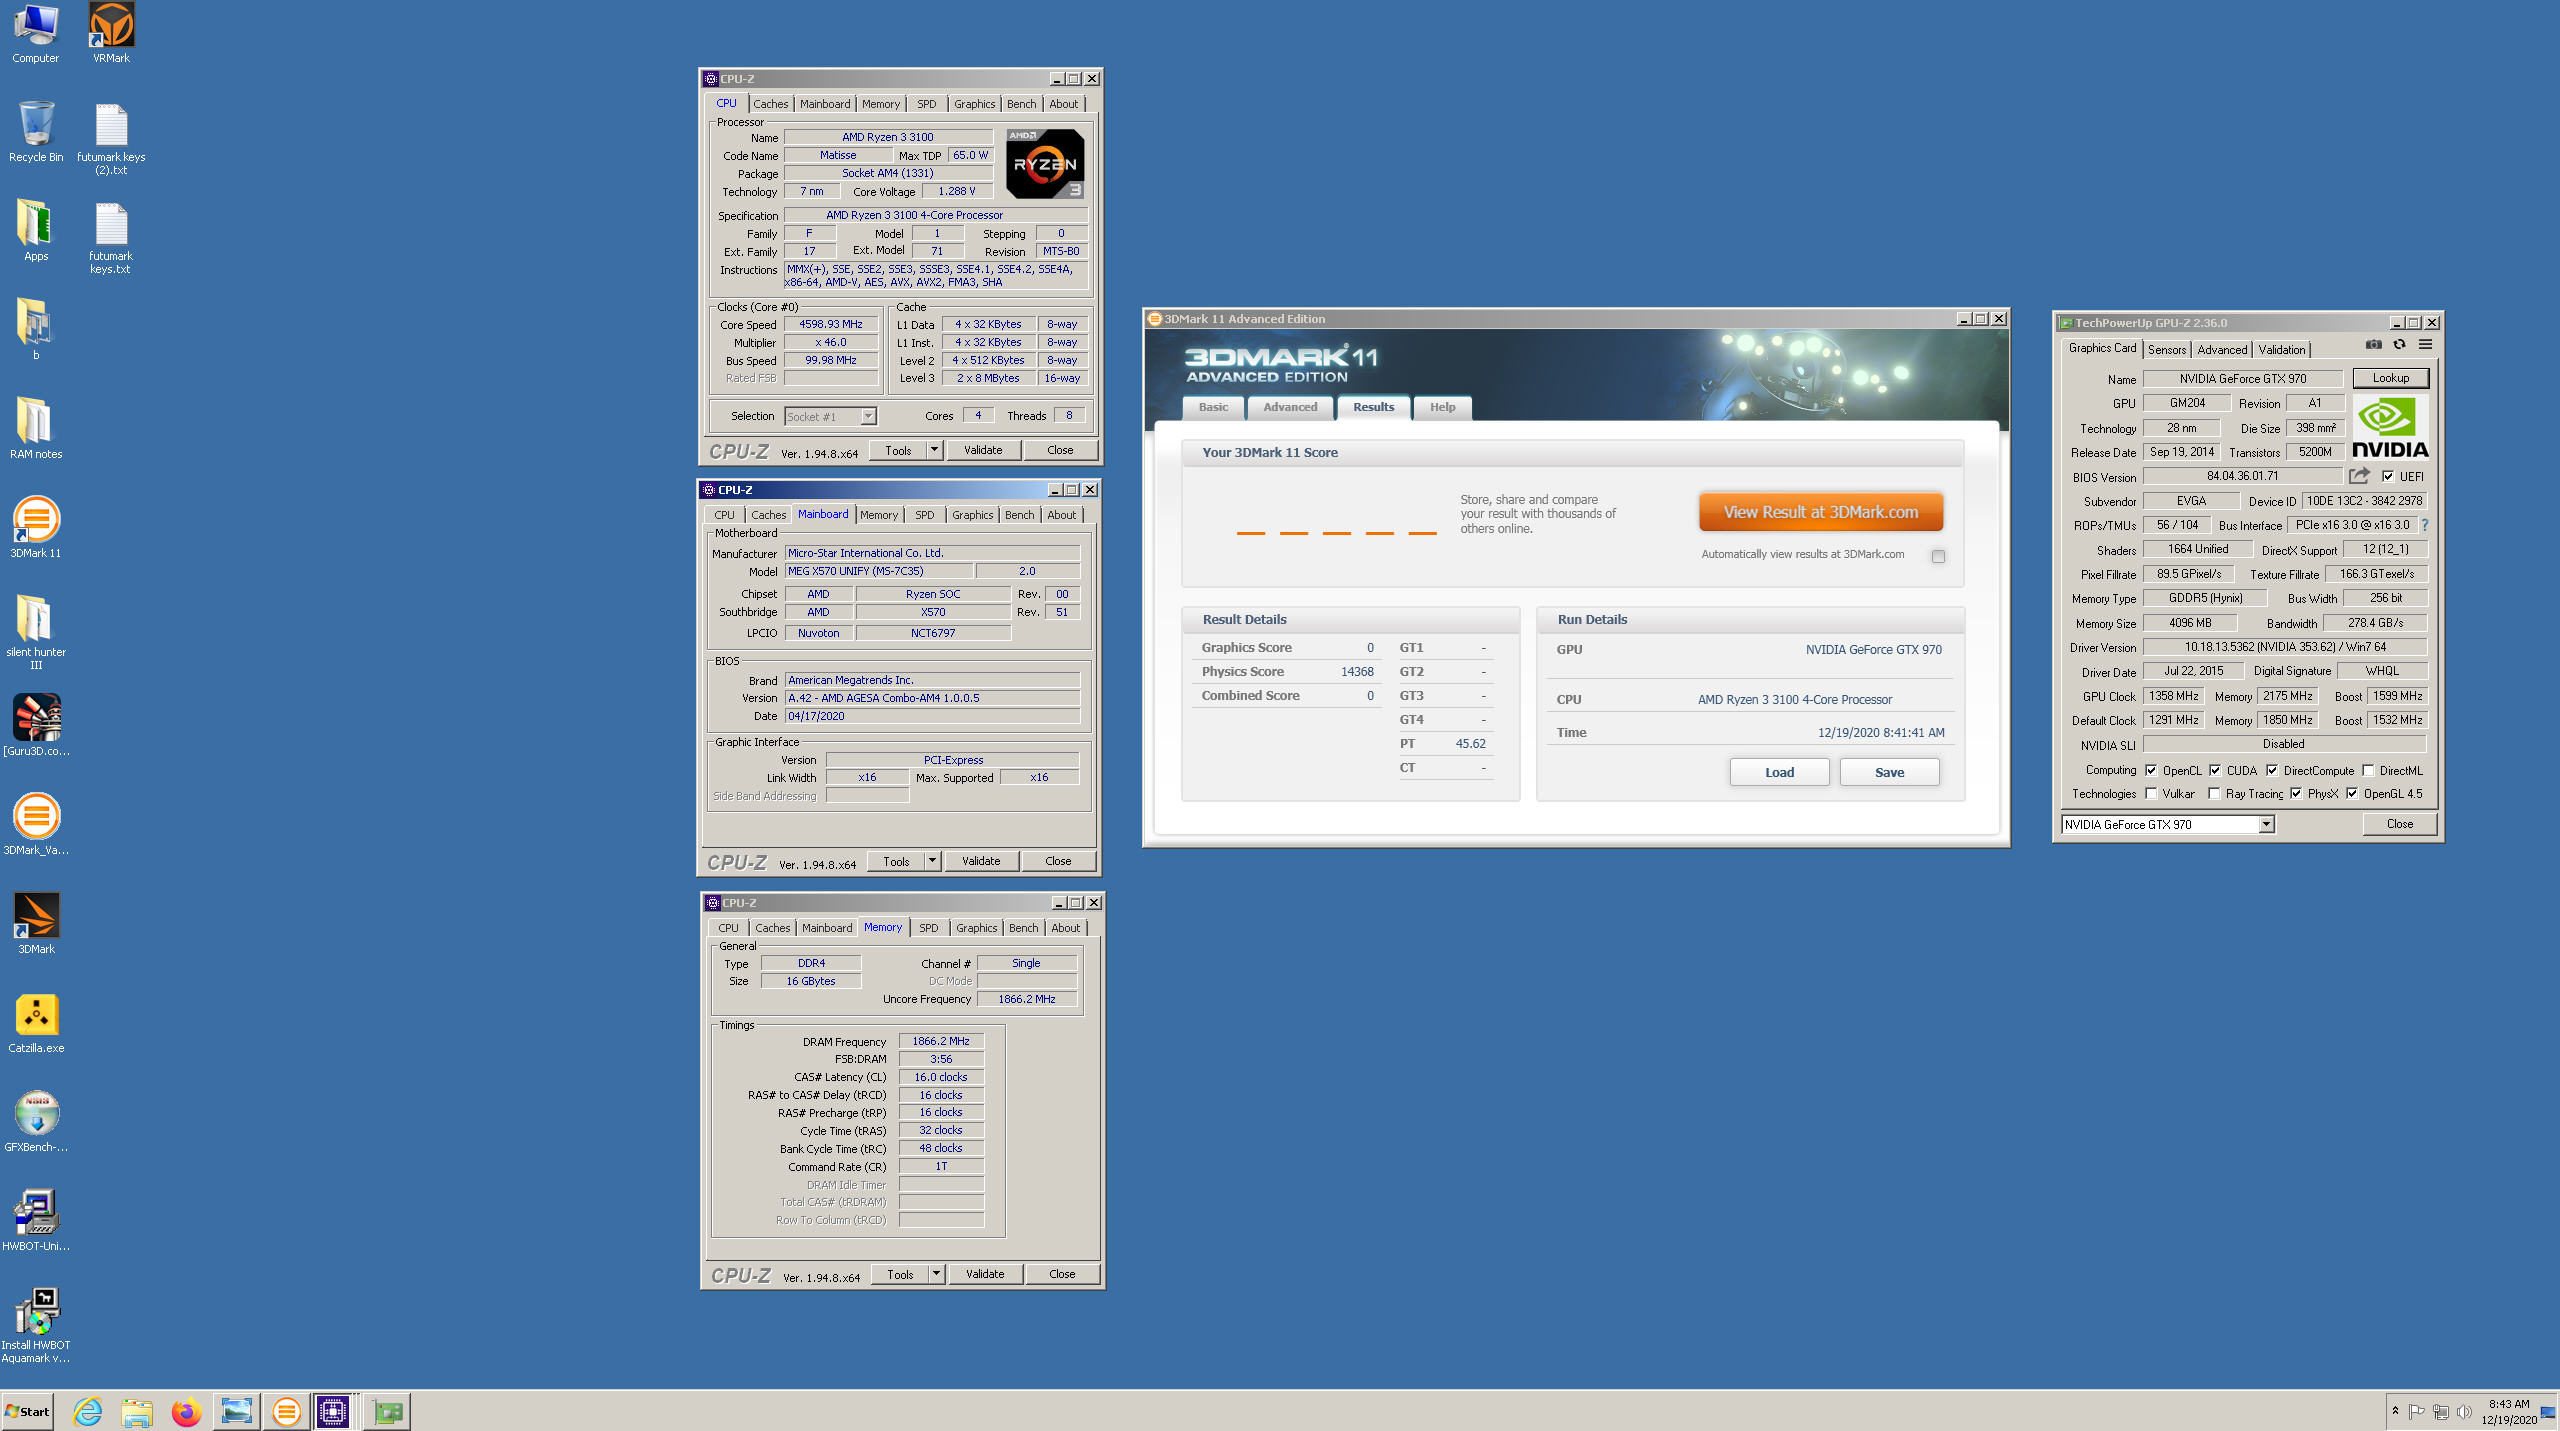The height and width of the screenshot is (1431, 2560).
Task: Click the GPU-Z Close button
Action: (x=2399, y=824)
